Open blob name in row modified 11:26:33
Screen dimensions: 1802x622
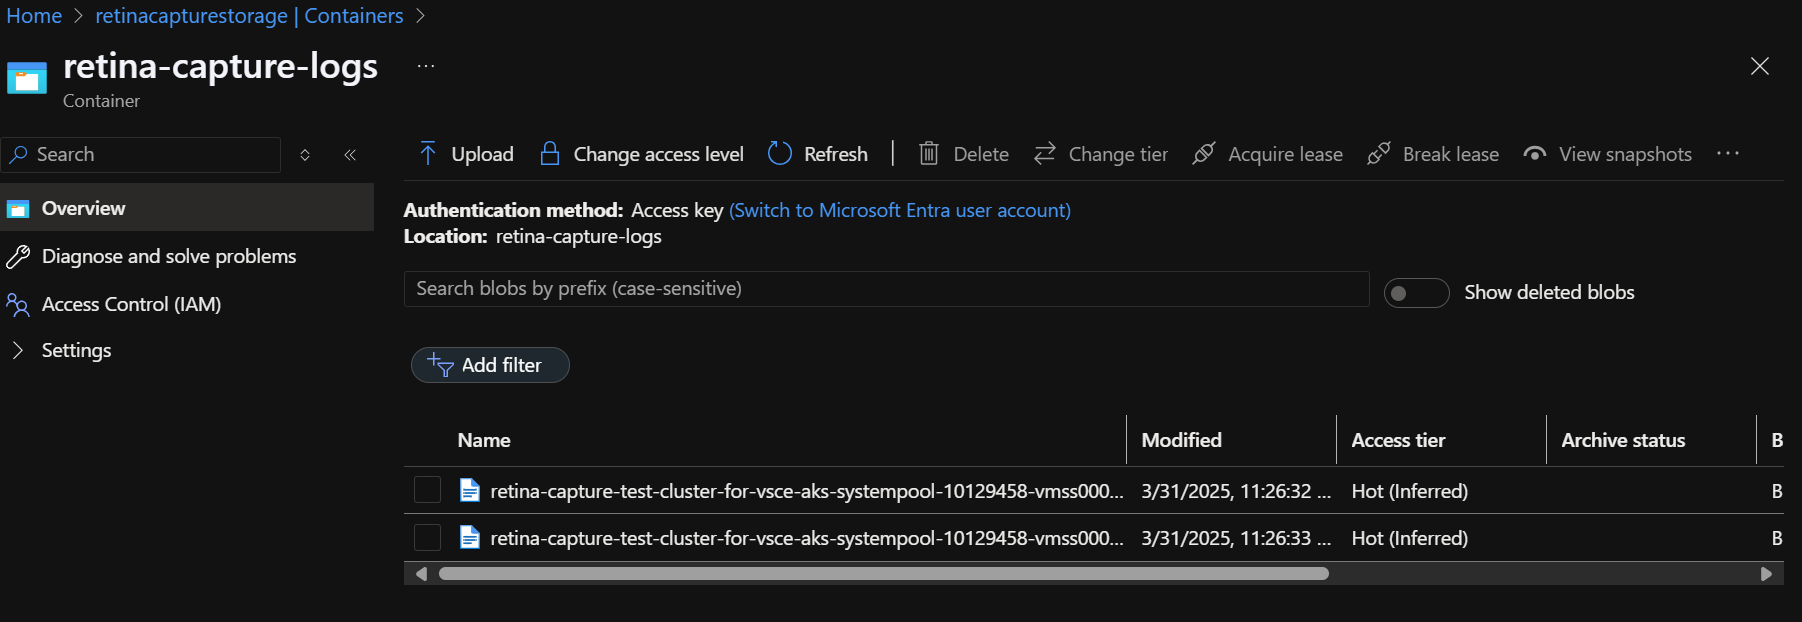807,538
